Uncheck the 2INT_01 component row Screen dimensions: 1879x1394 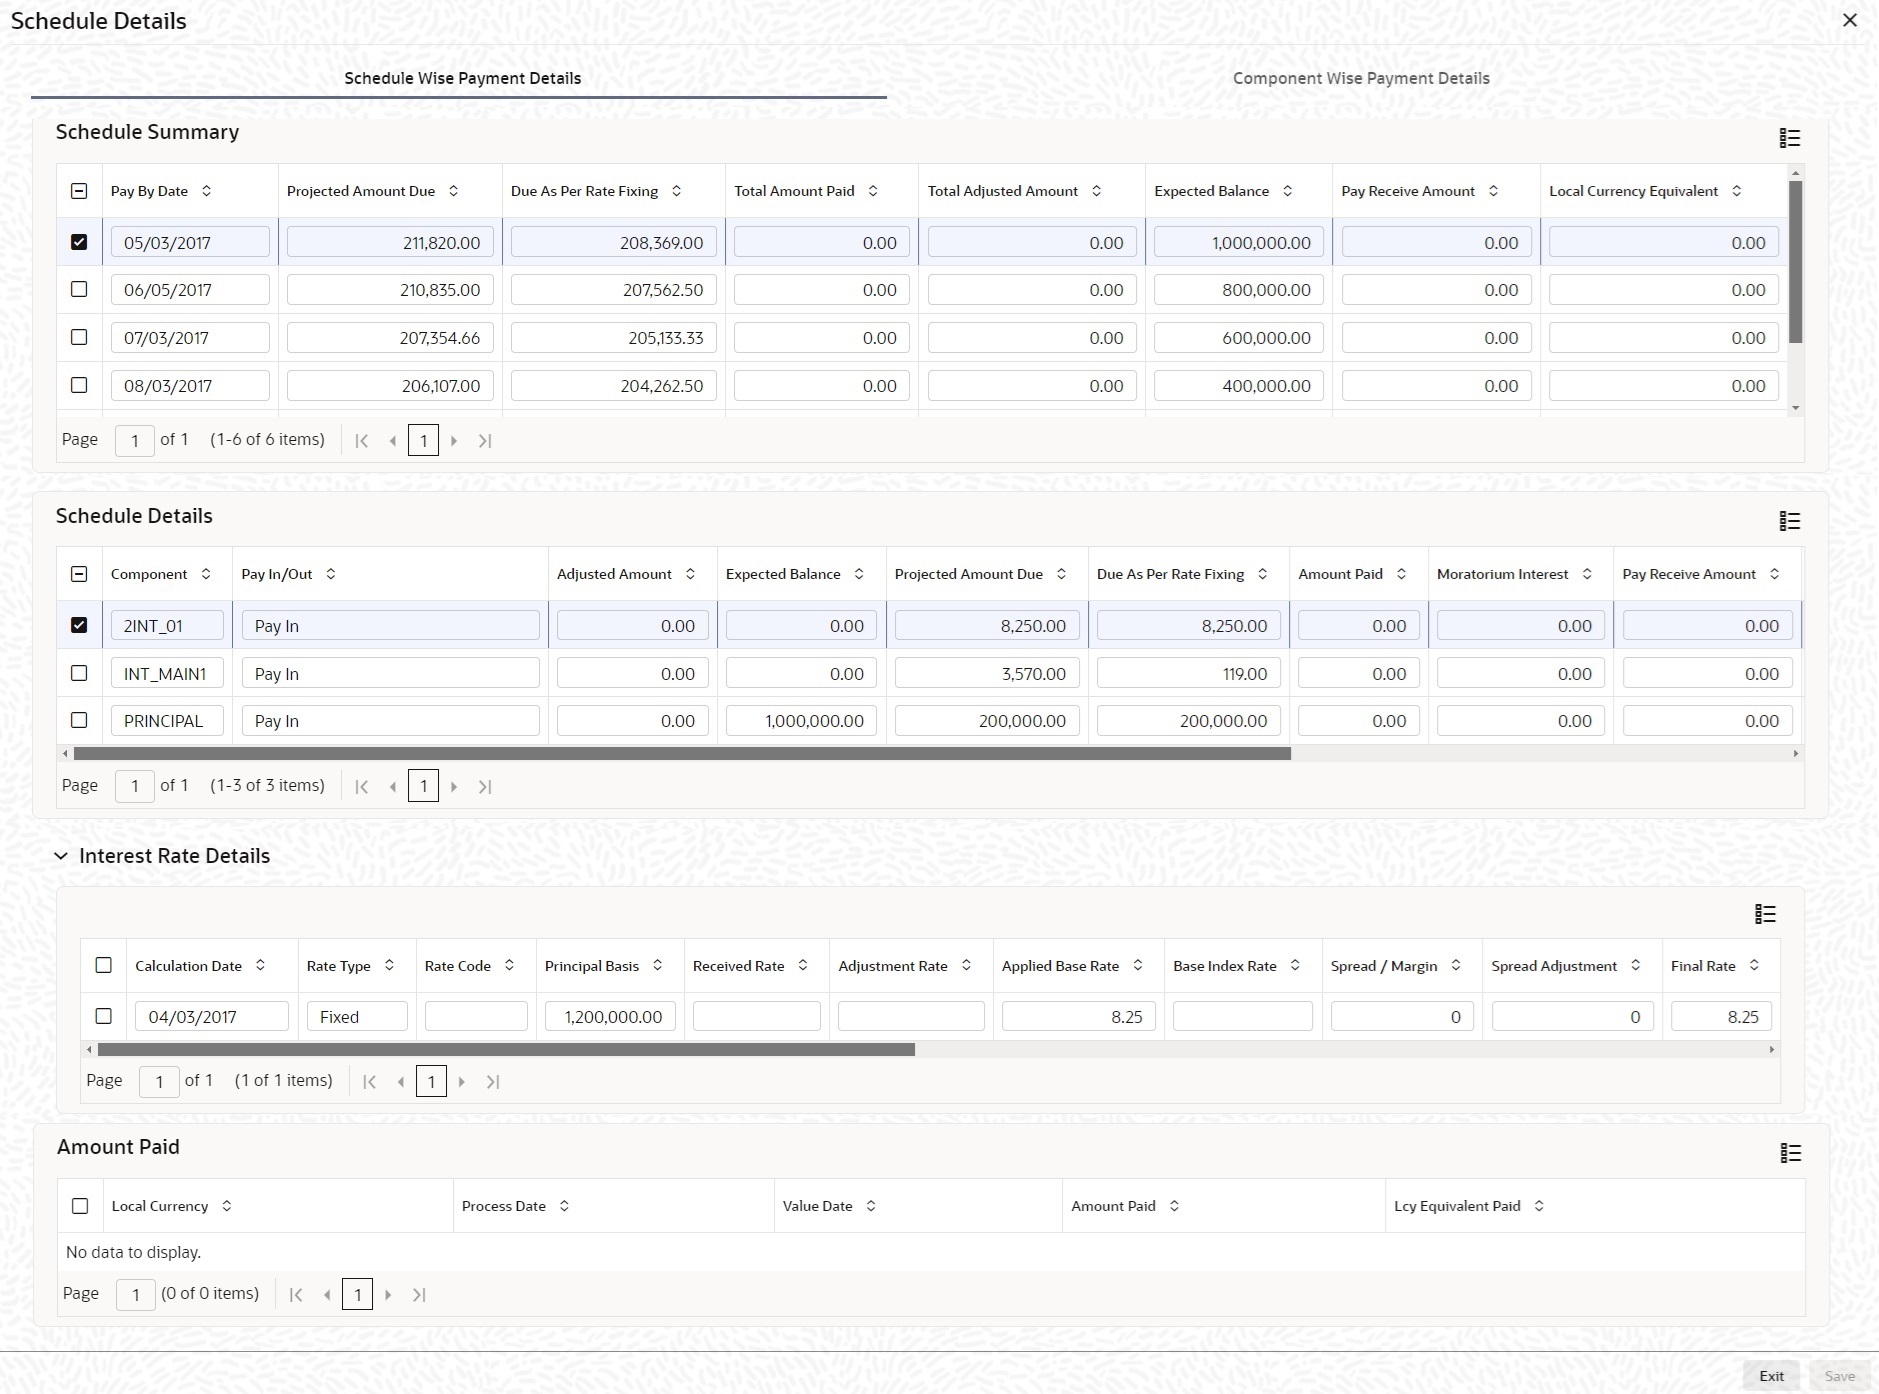point(79,625)
